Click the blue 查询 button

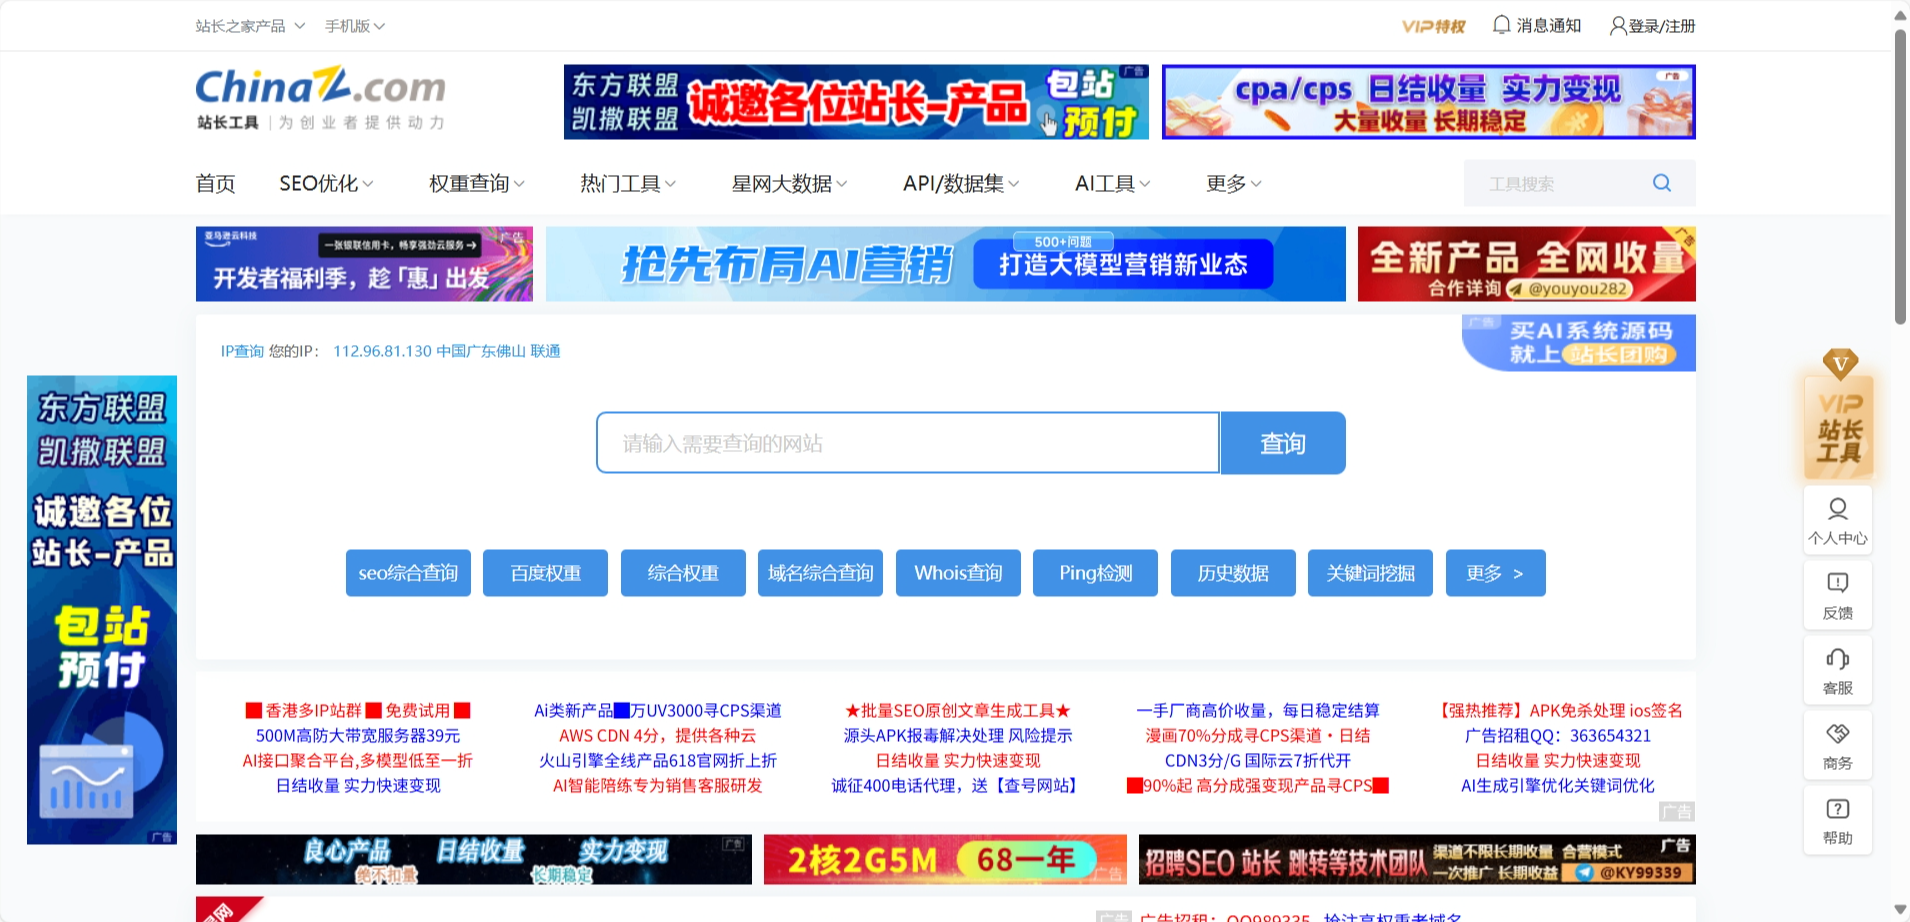tap(1283, 443)
